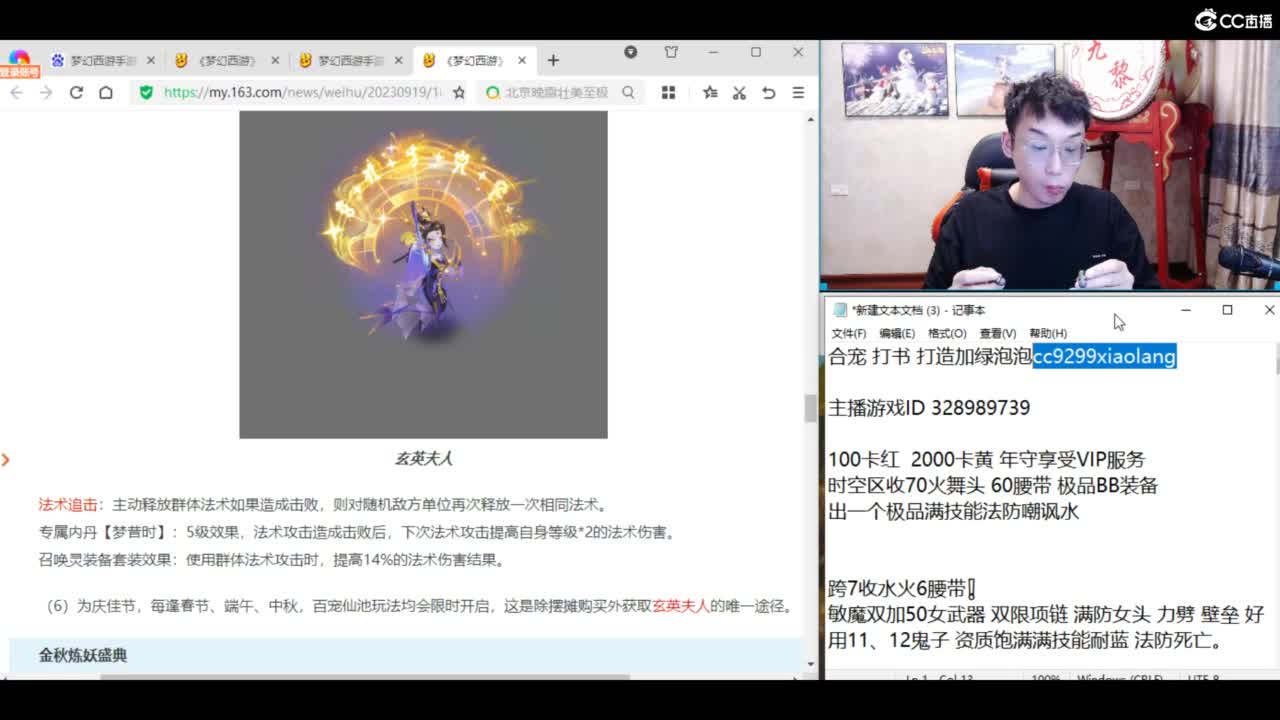1280x720 pixels.
Task: Click the orange side arrow expander
Action: [6, 460]
